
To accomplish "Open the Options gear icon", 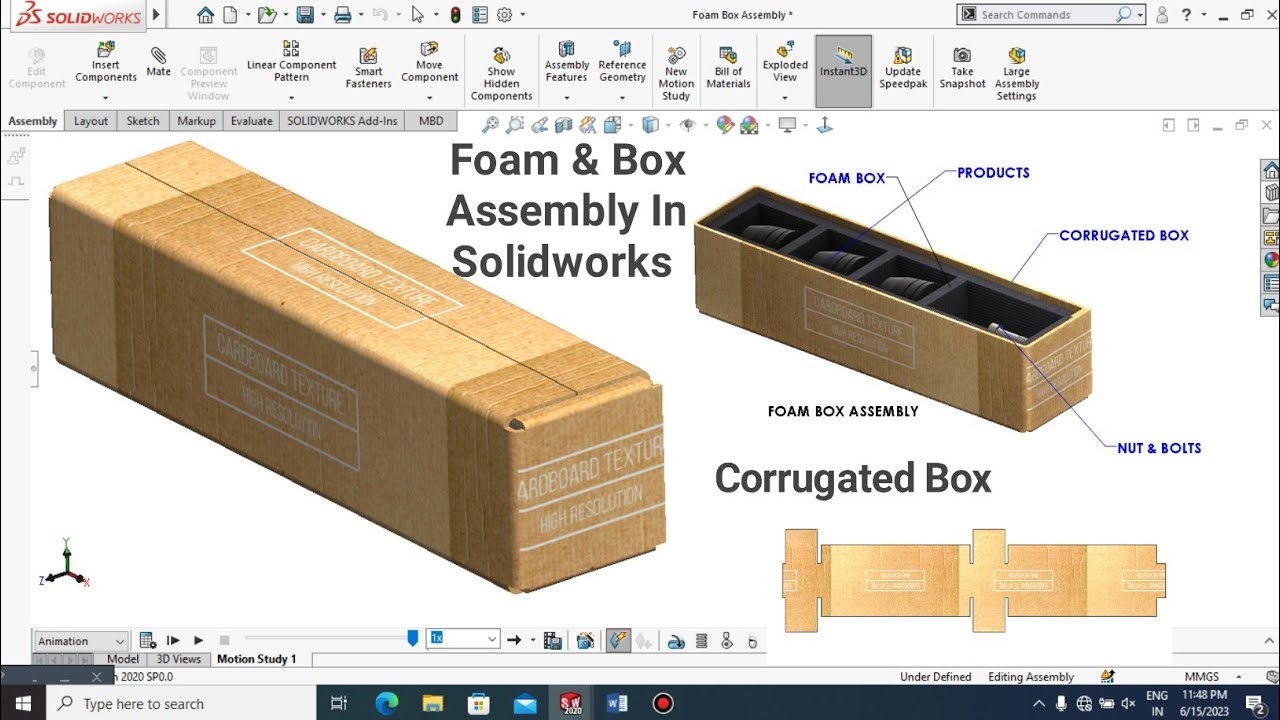I will click(504, 15).
